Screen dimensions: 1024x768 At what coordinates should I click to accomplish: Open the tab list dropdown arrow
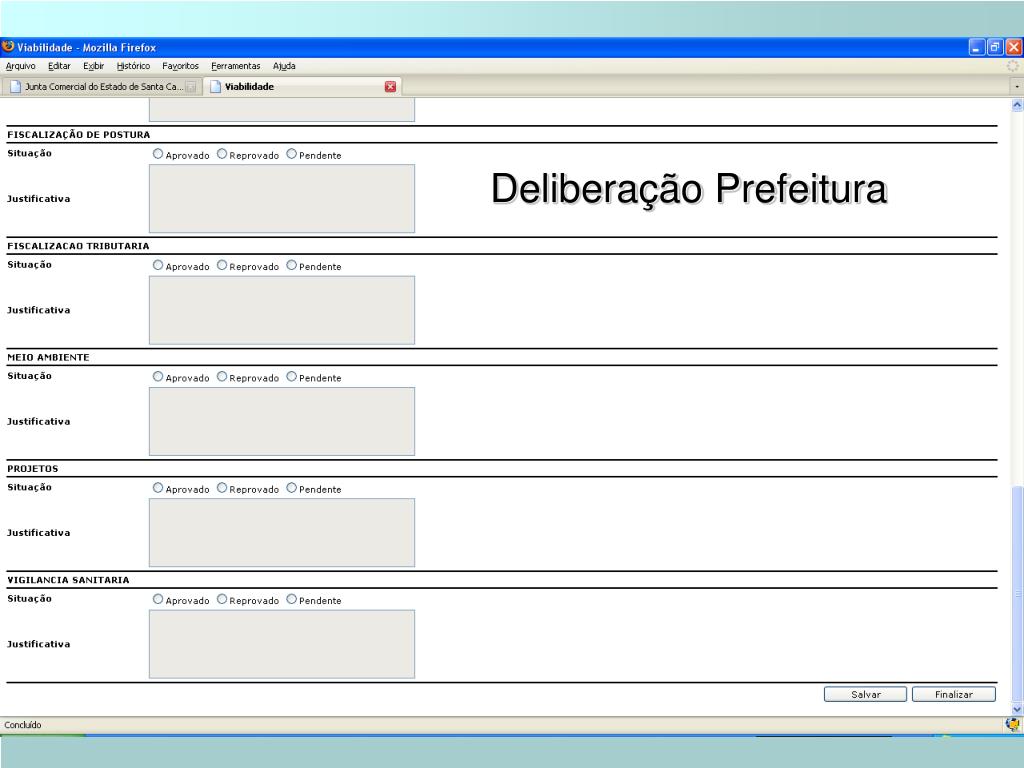pyautogui.click(x=1017, y=87)
